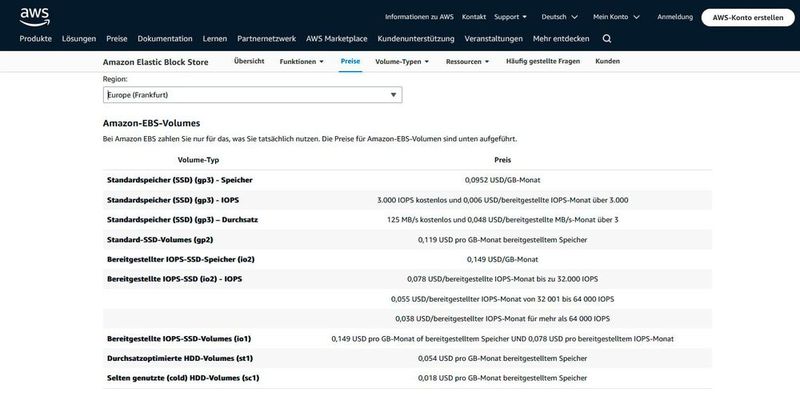800x400 pixels.
Task: Click the AWS logo
Action: [x=35, y=17]
